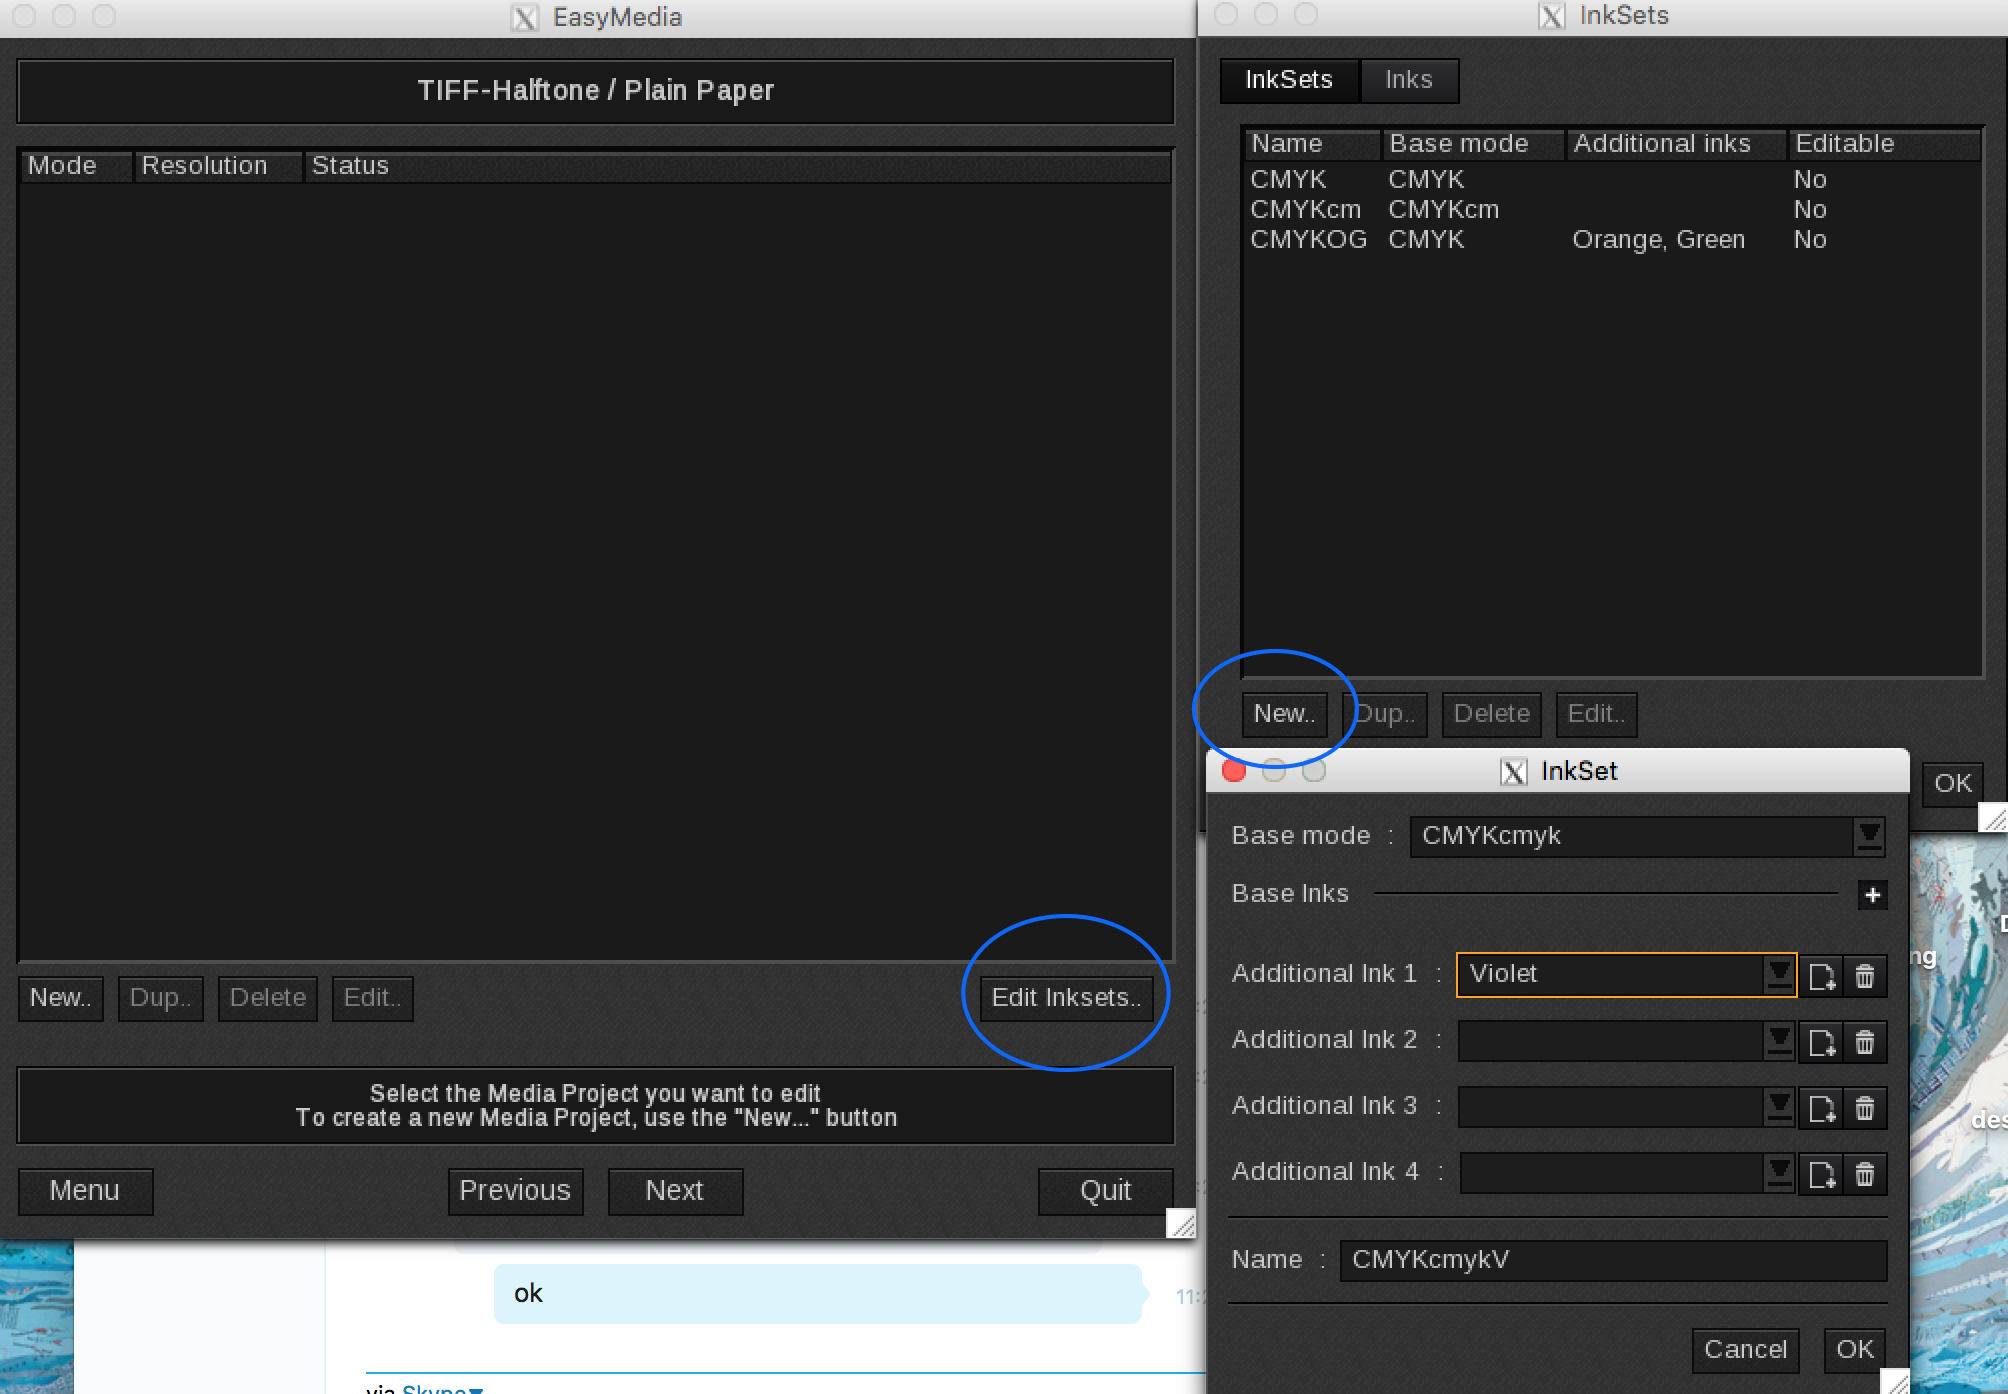Click the plus icon next to Base Inks
The height and width of the screenshot is (1394, 2008).
(x=1872, y=895)
